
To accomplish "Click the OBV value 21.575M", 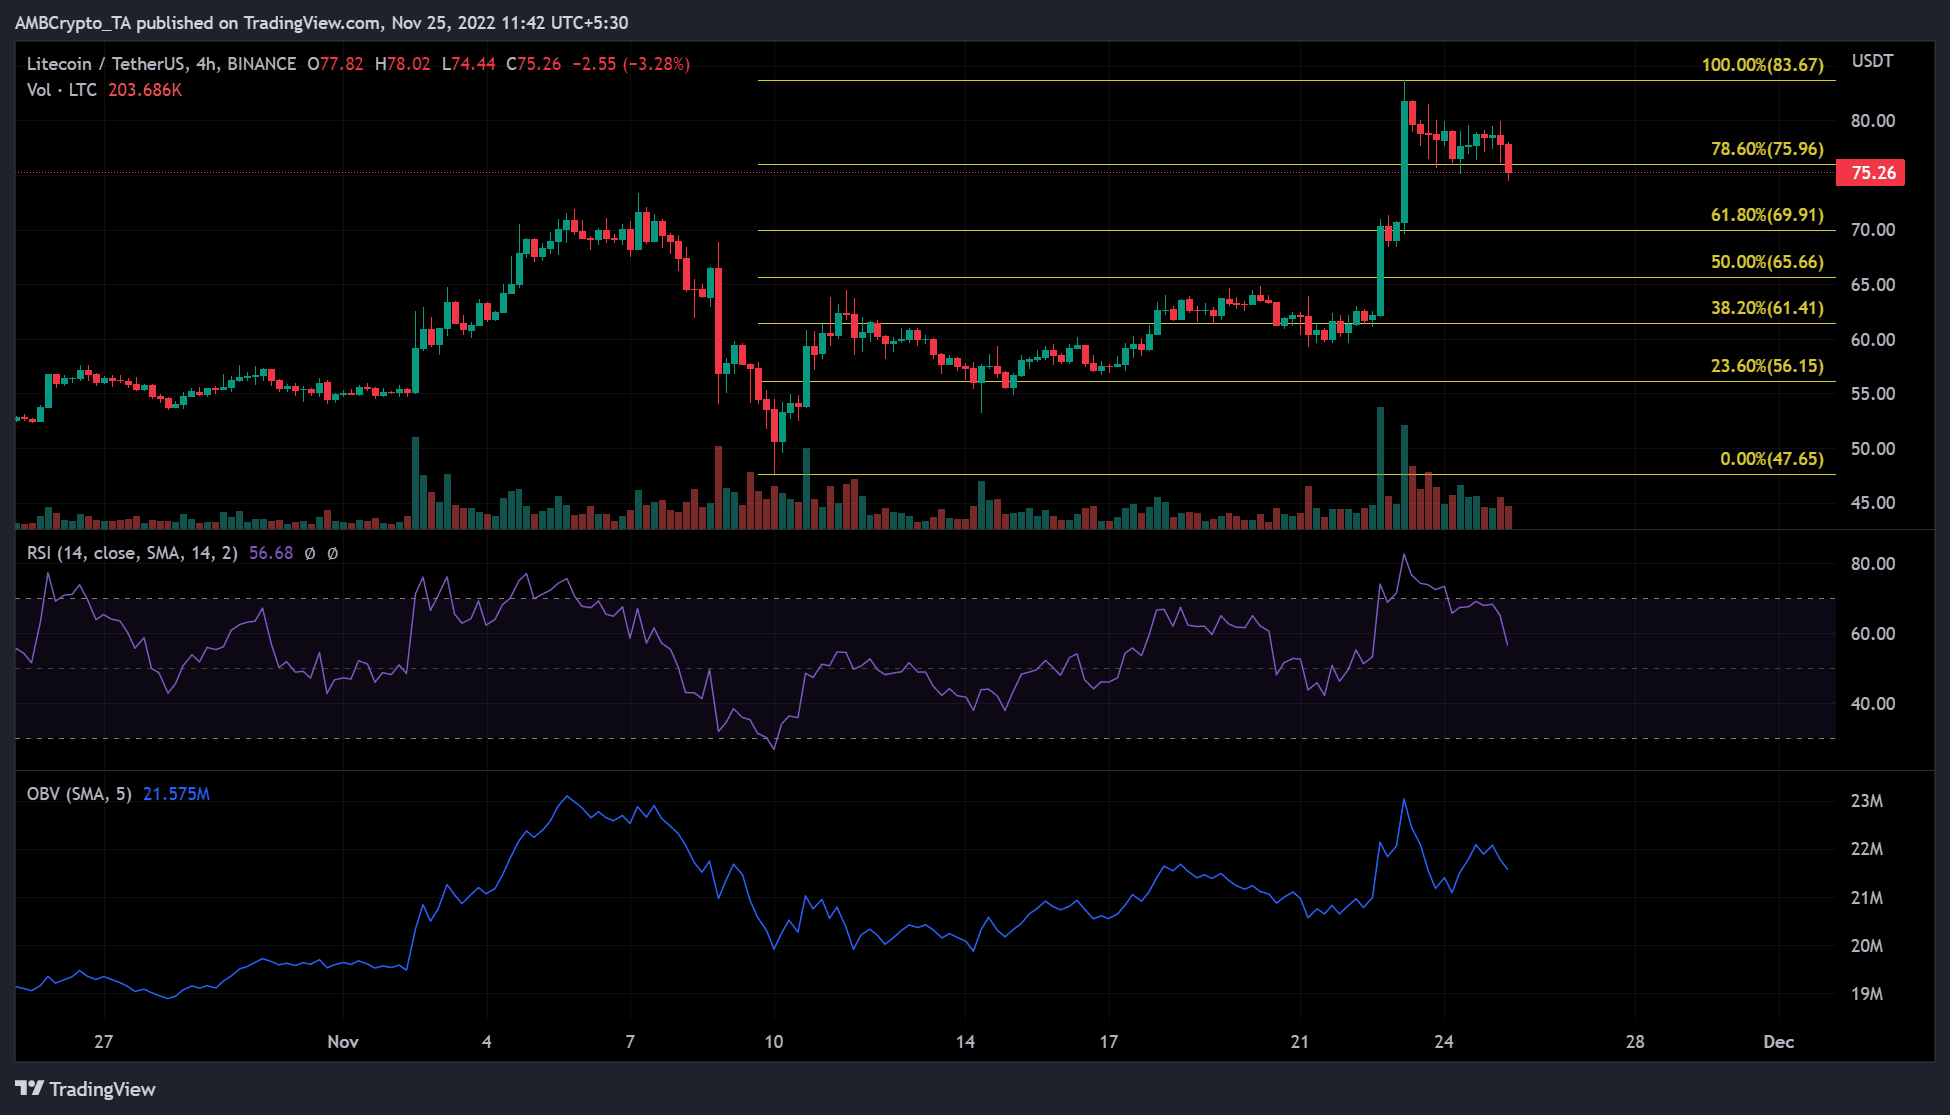I will pyautogui.click(x=176, y=794).
